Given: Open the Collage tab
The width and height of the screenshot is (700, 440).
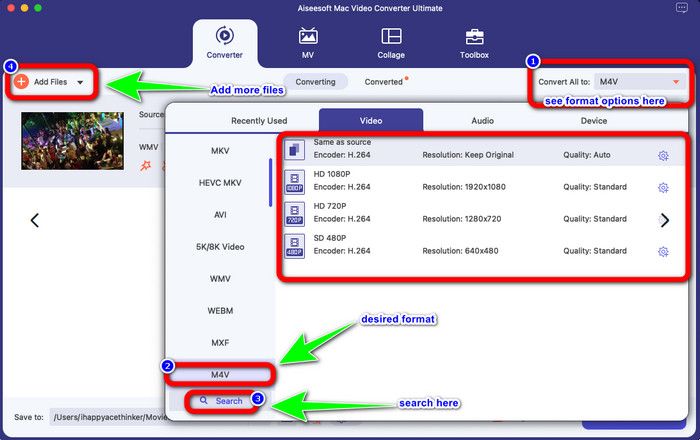Looking at the screenshot, I should point(391,43).
